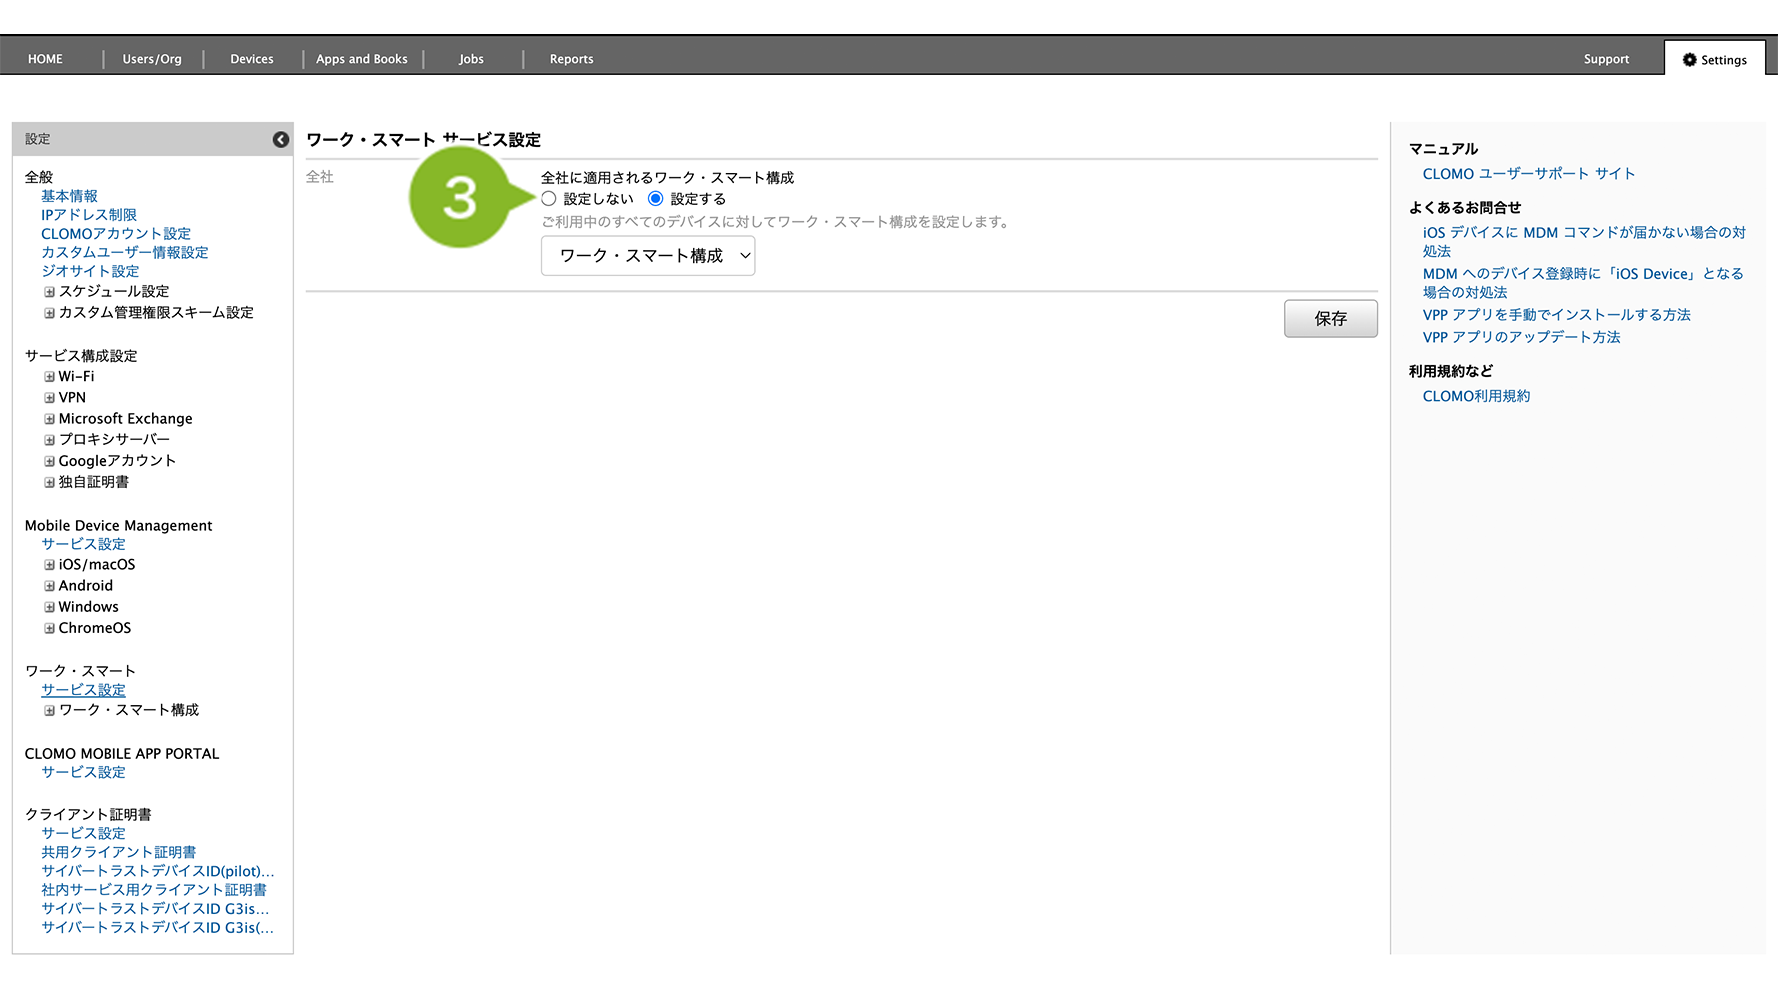Expand the Android plus icon

[x=49, y=586]
